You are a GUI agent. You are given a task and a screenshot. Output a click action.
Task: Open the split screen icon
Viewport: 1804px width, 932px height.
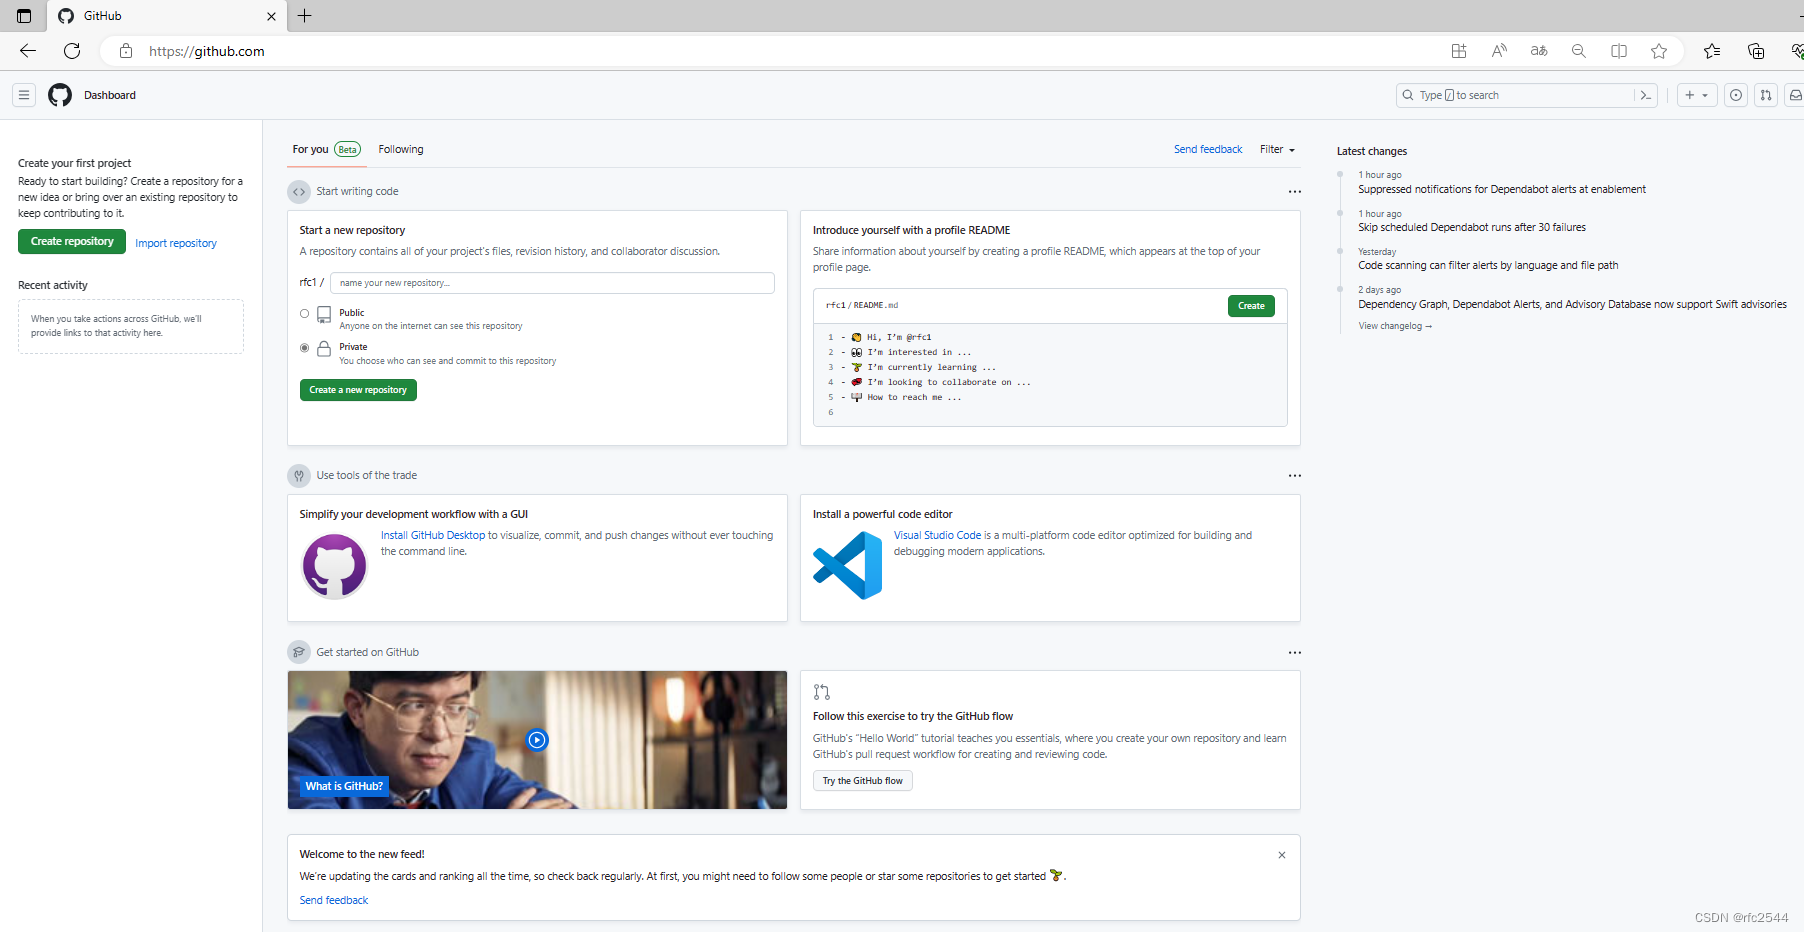[x=1619, y=51]
